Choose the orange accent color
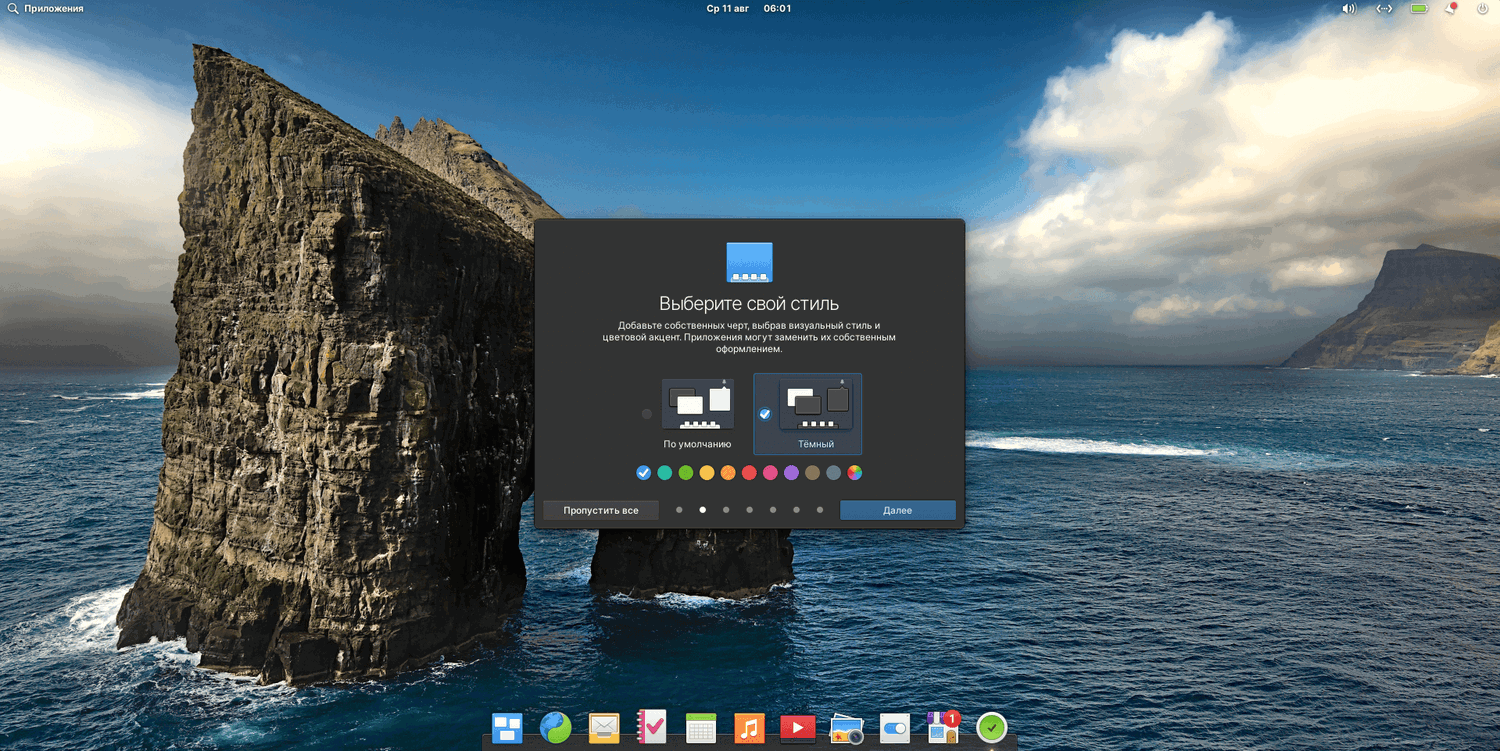Image resolution: width=1500 pixels, height=751 pixels. [x=728, y=473]
